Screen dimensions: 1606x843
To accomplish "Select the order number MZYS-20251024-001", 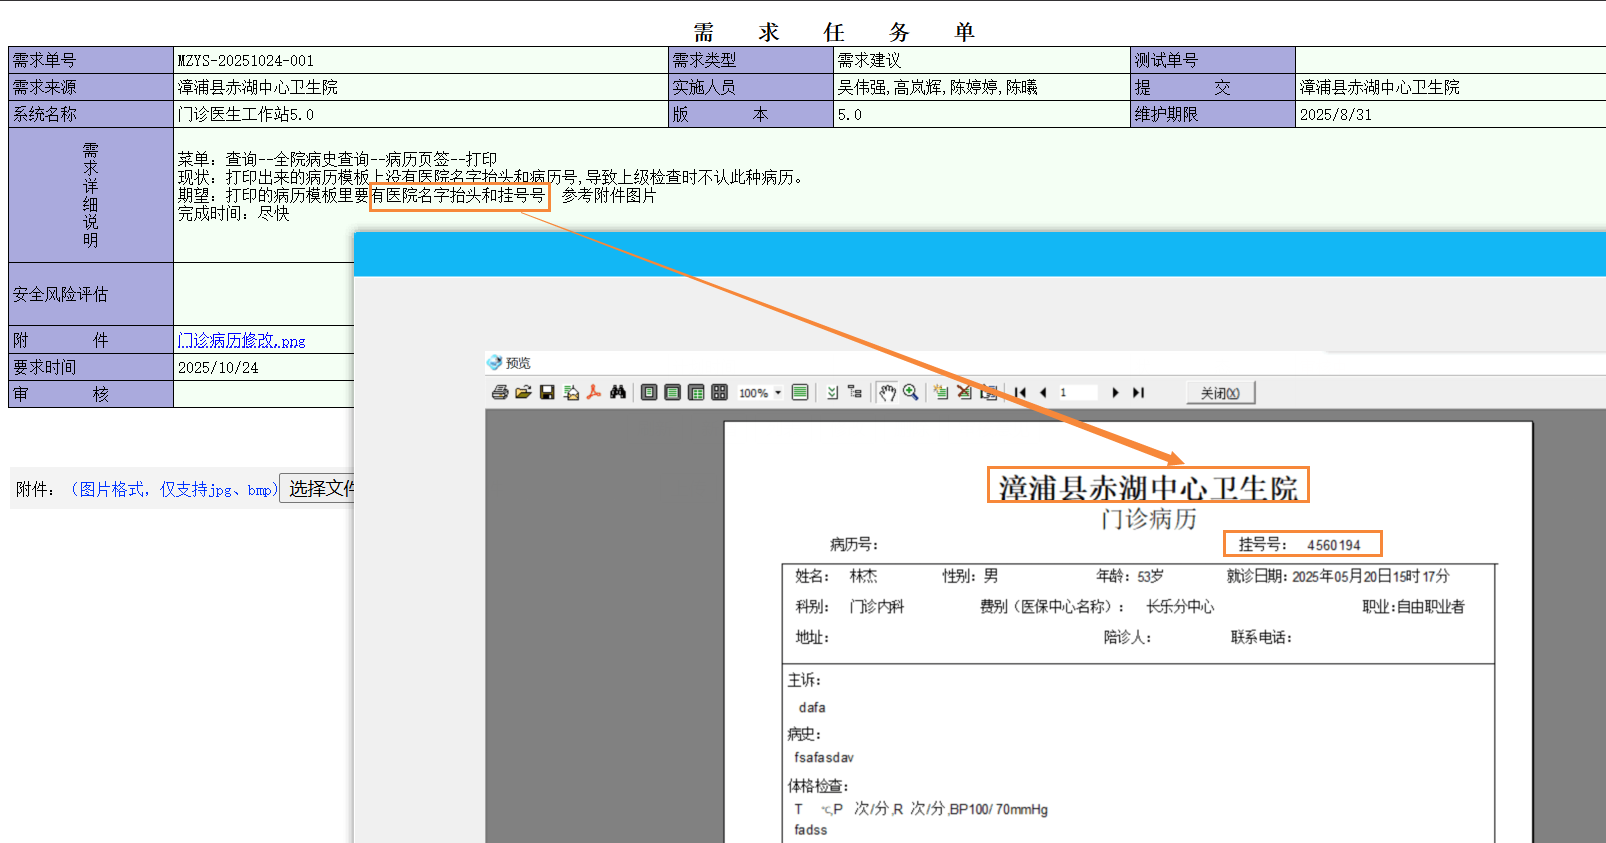I will click(x=246, y=60).
